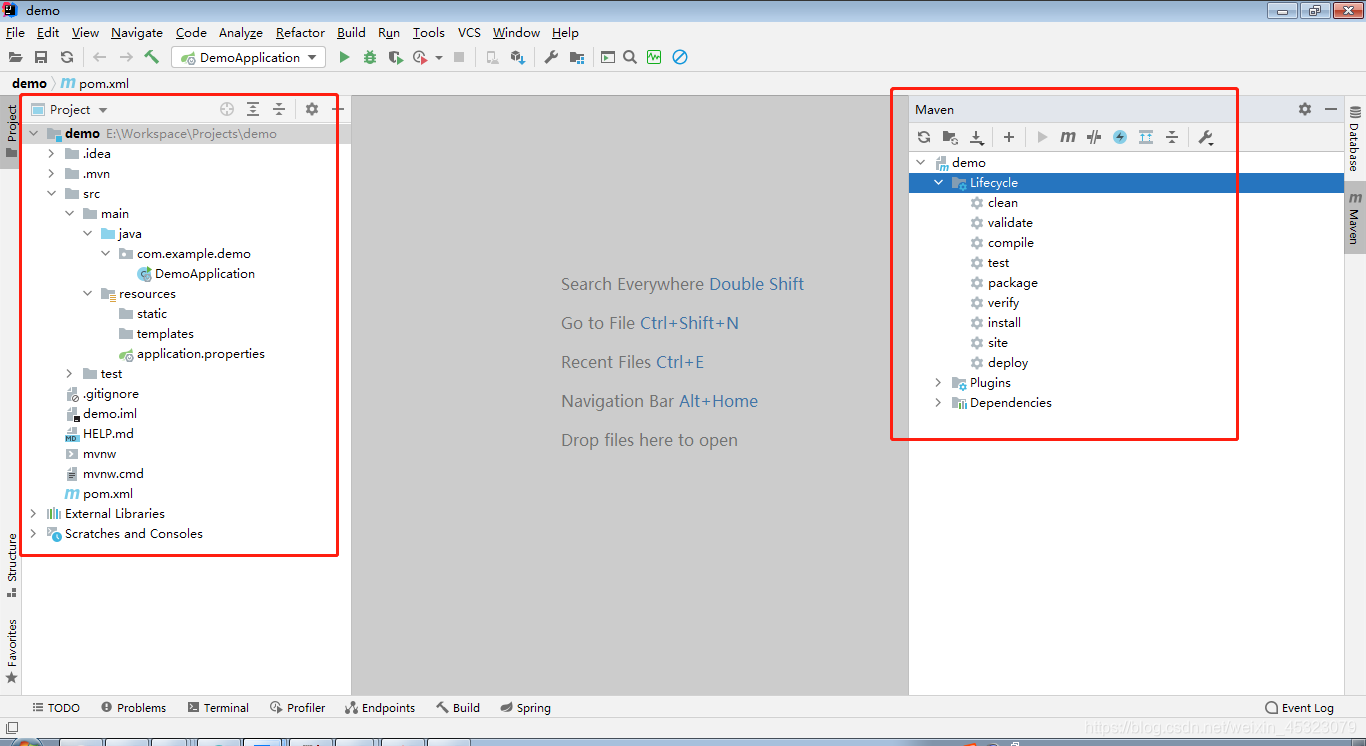Collapse Maven Lifecycle node
Screen dimensions: 1366x746
click(938, 183)
